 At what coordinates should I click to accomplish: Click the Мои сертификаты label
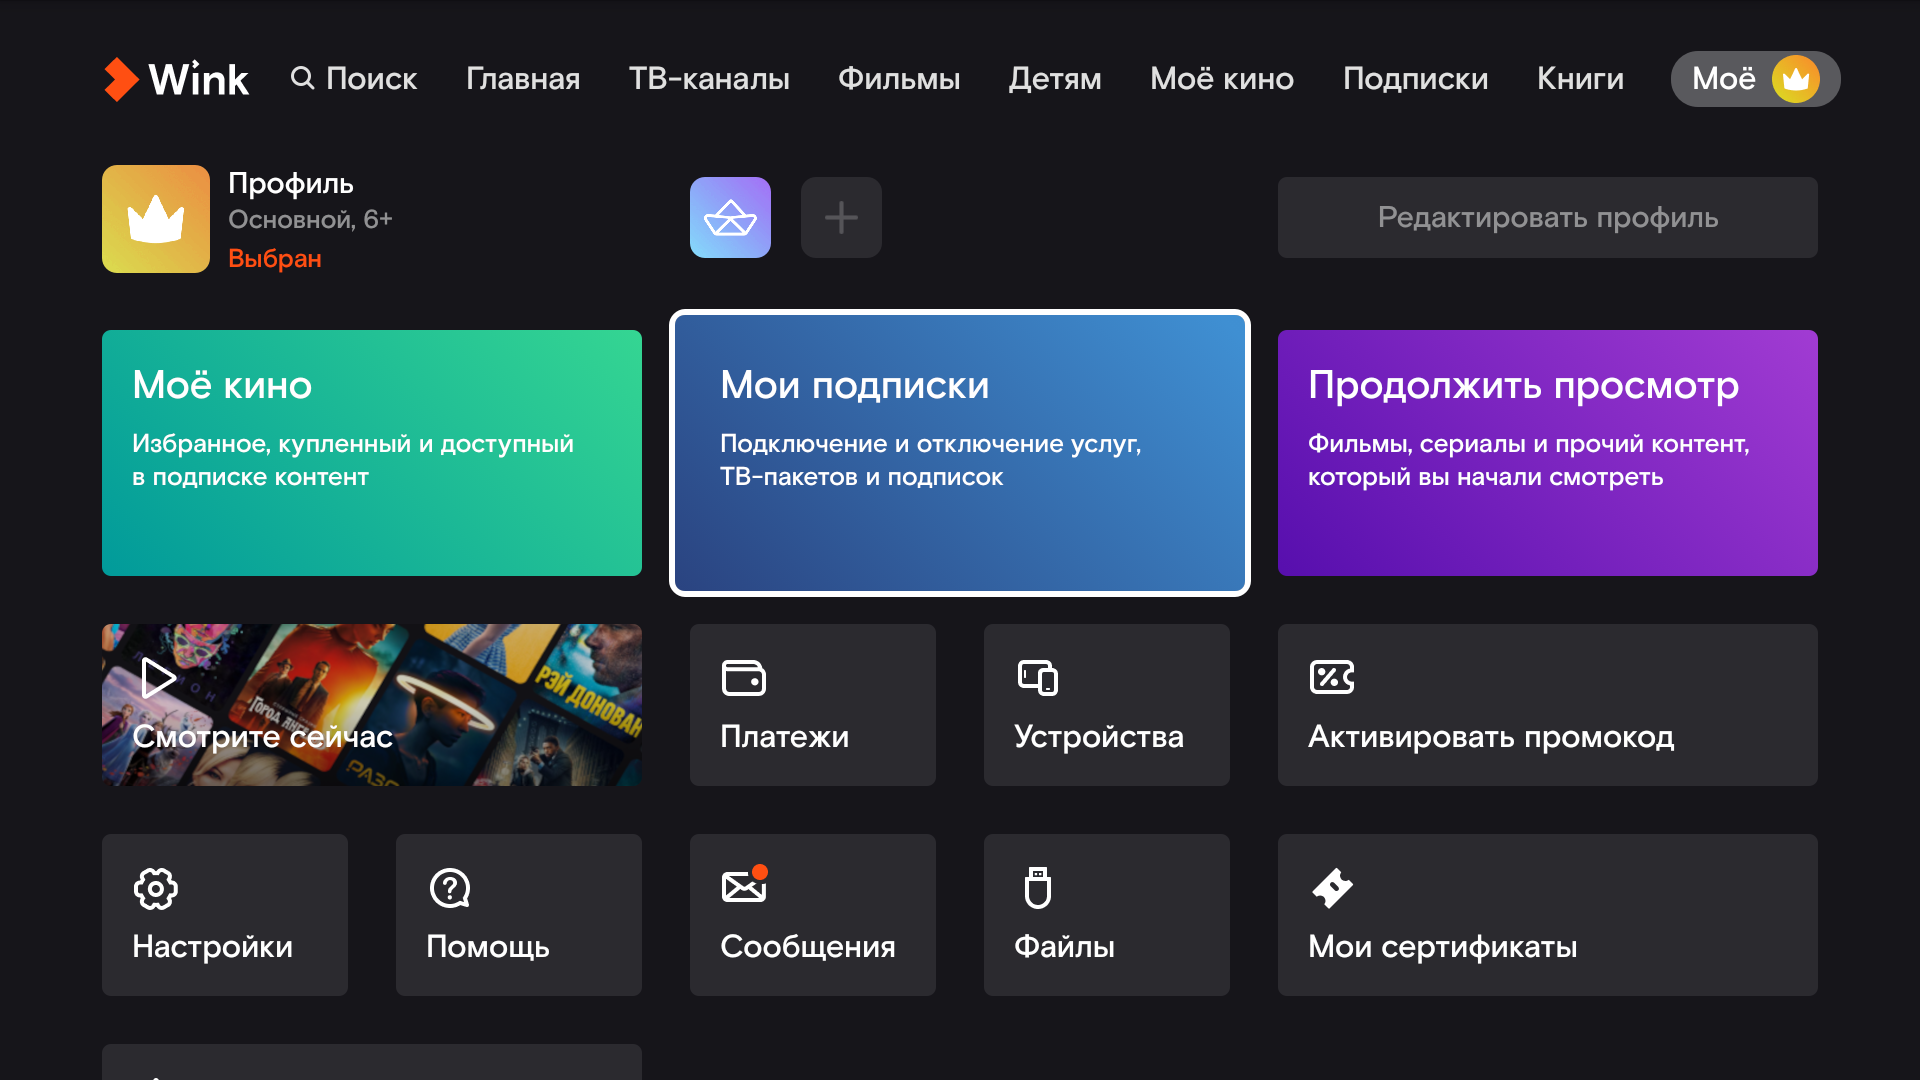[1443, 947]
